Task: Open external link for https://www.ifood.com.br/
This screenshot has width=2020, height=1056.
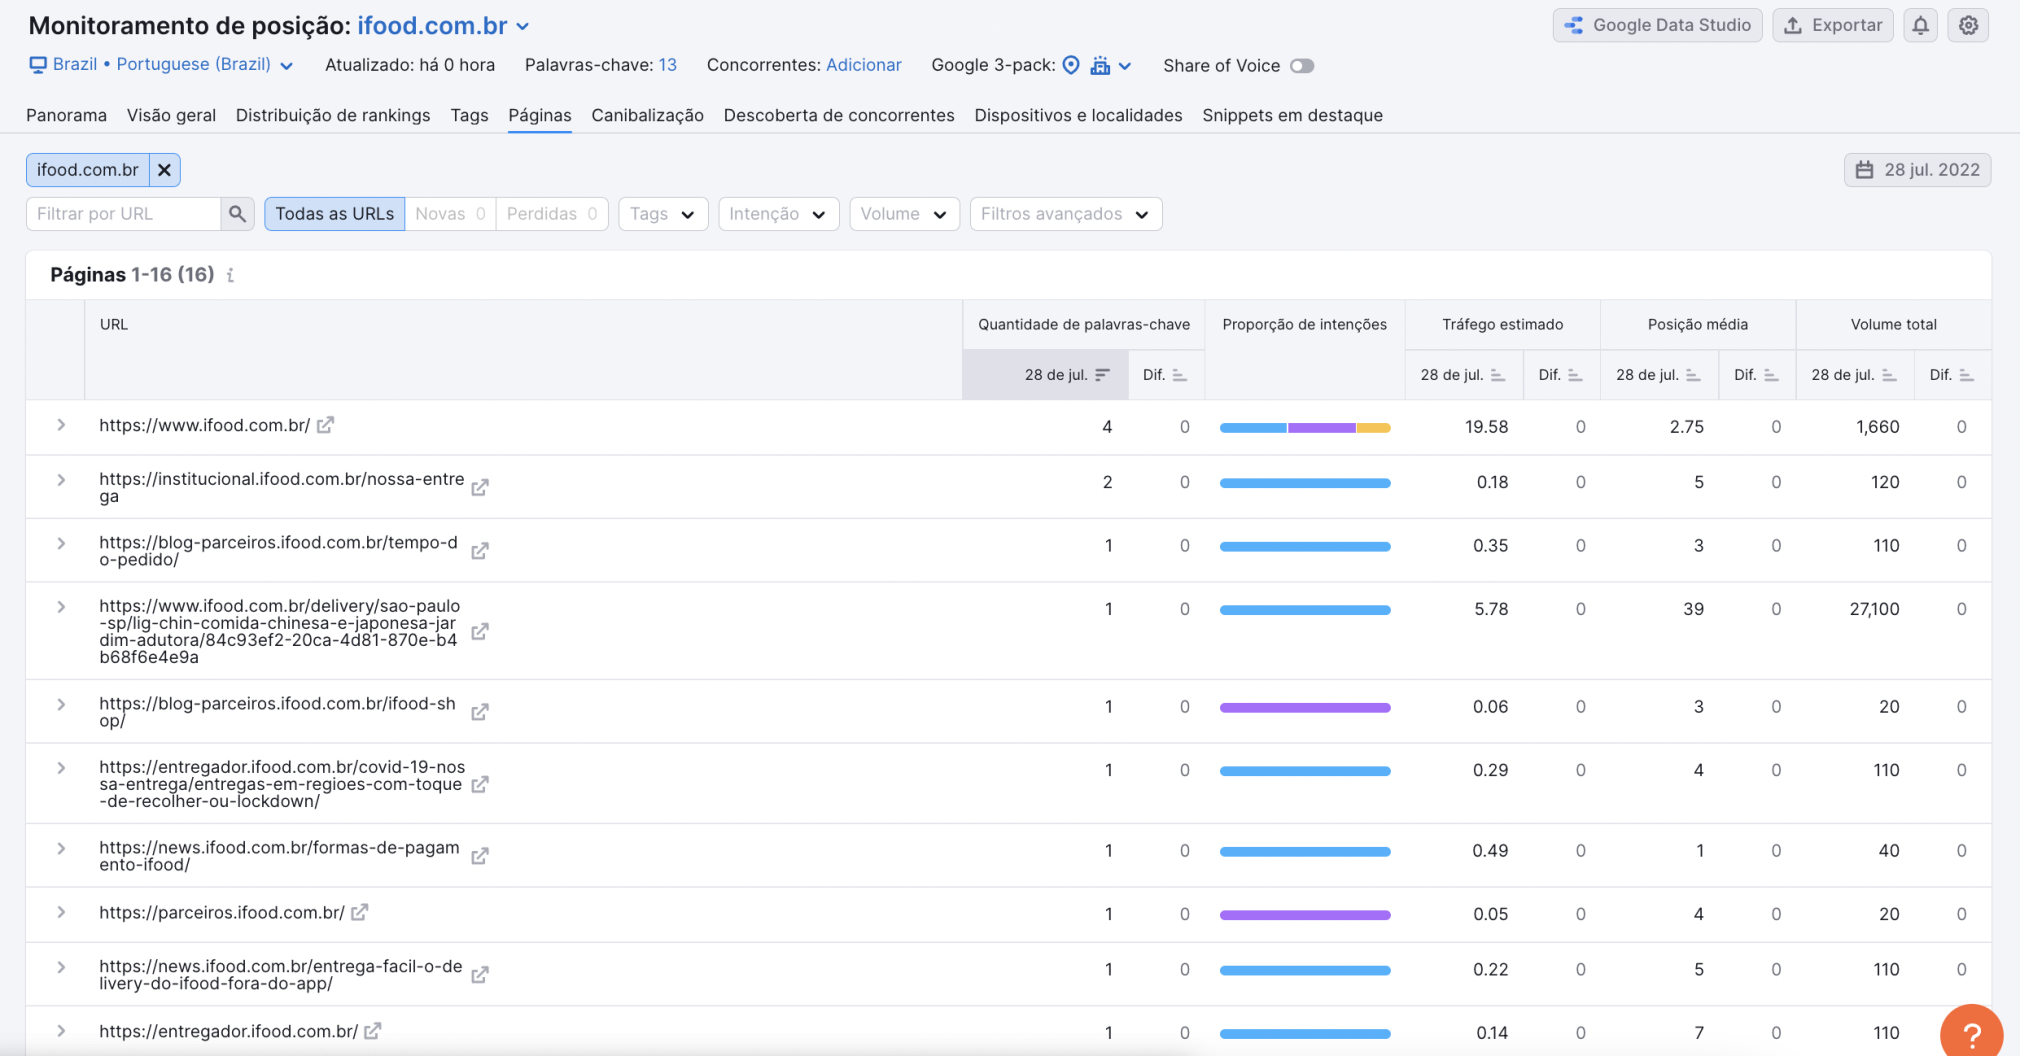Action: (325, 425)
